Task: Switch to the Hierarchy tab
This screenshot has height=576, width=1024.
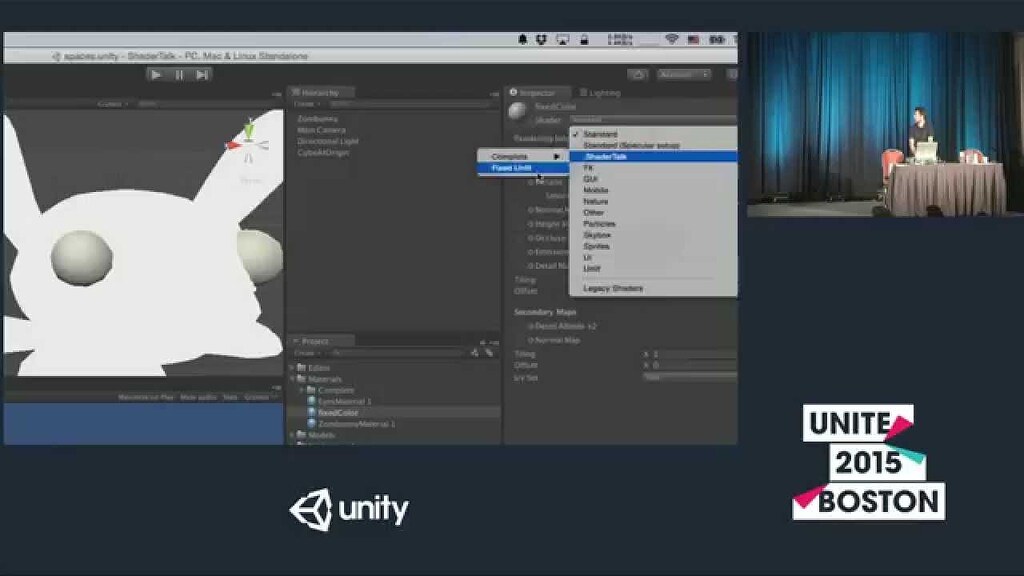Action: tap(320, 93)
